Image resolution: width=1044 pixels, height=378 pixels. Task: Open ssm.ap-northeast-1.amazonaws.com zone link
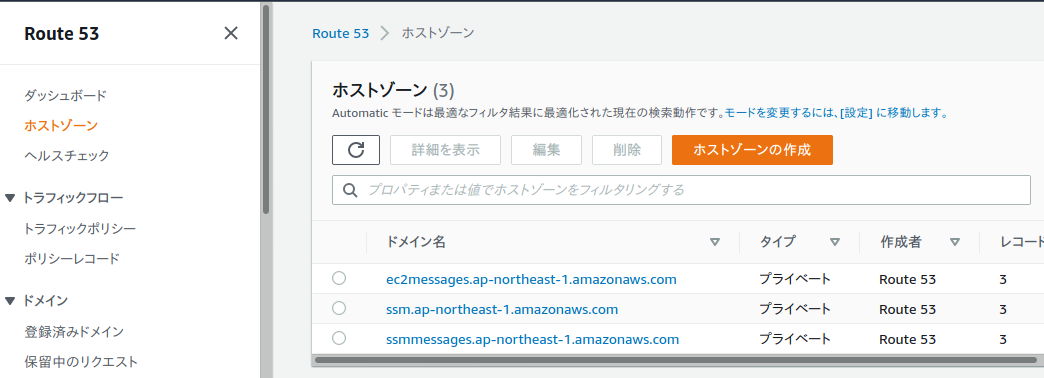coord(502,309)
